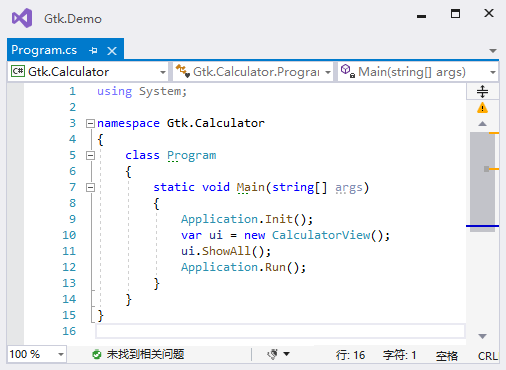This screenshot has height=370, width=506.
Task: Click the Gtk.Demo window title
Action: coord(73,19)
